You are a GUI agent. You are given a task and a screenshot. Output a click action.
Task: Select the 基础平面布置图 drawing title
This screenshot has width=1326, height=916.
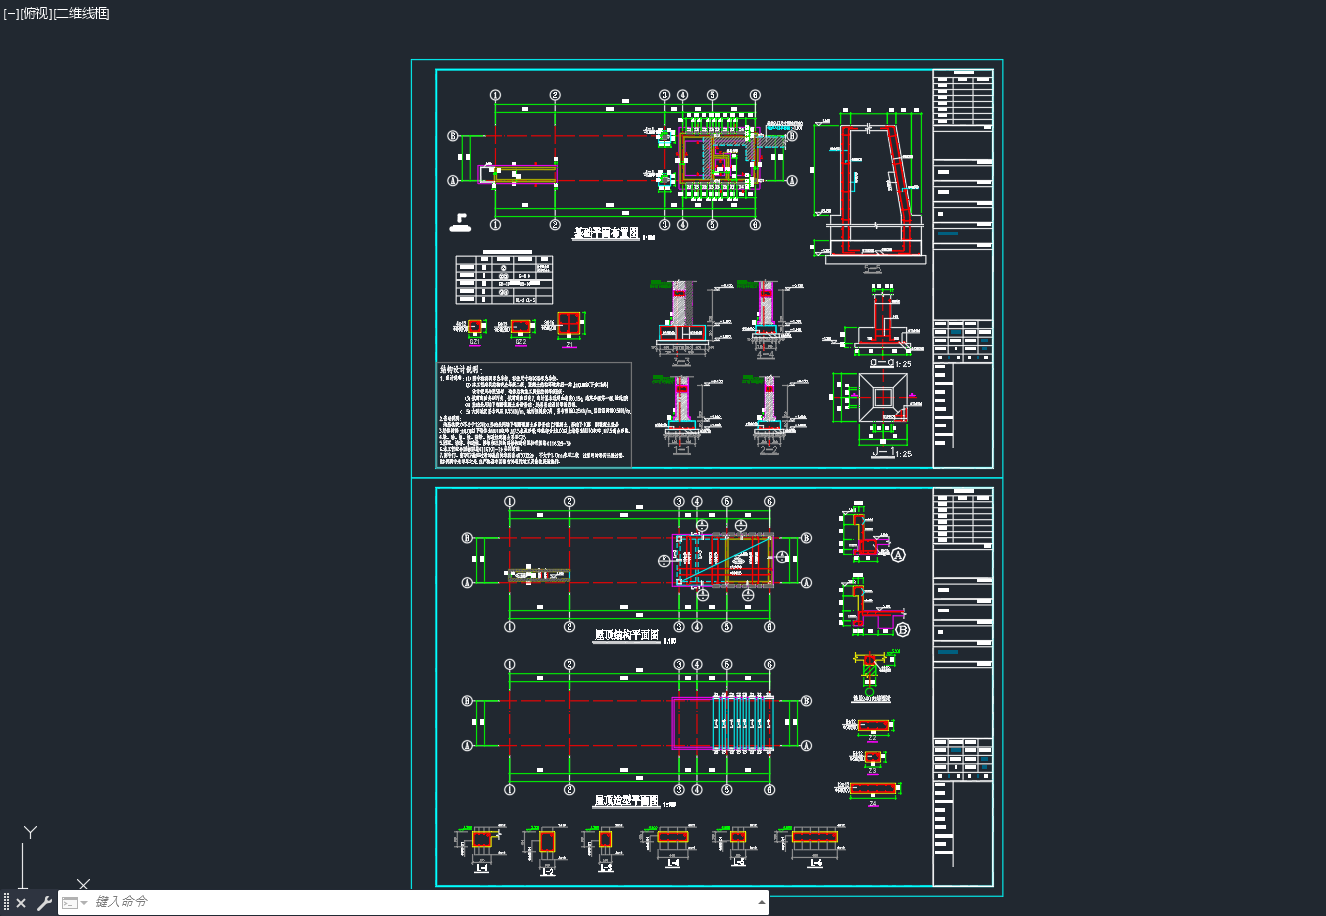(x=605, y=233)
